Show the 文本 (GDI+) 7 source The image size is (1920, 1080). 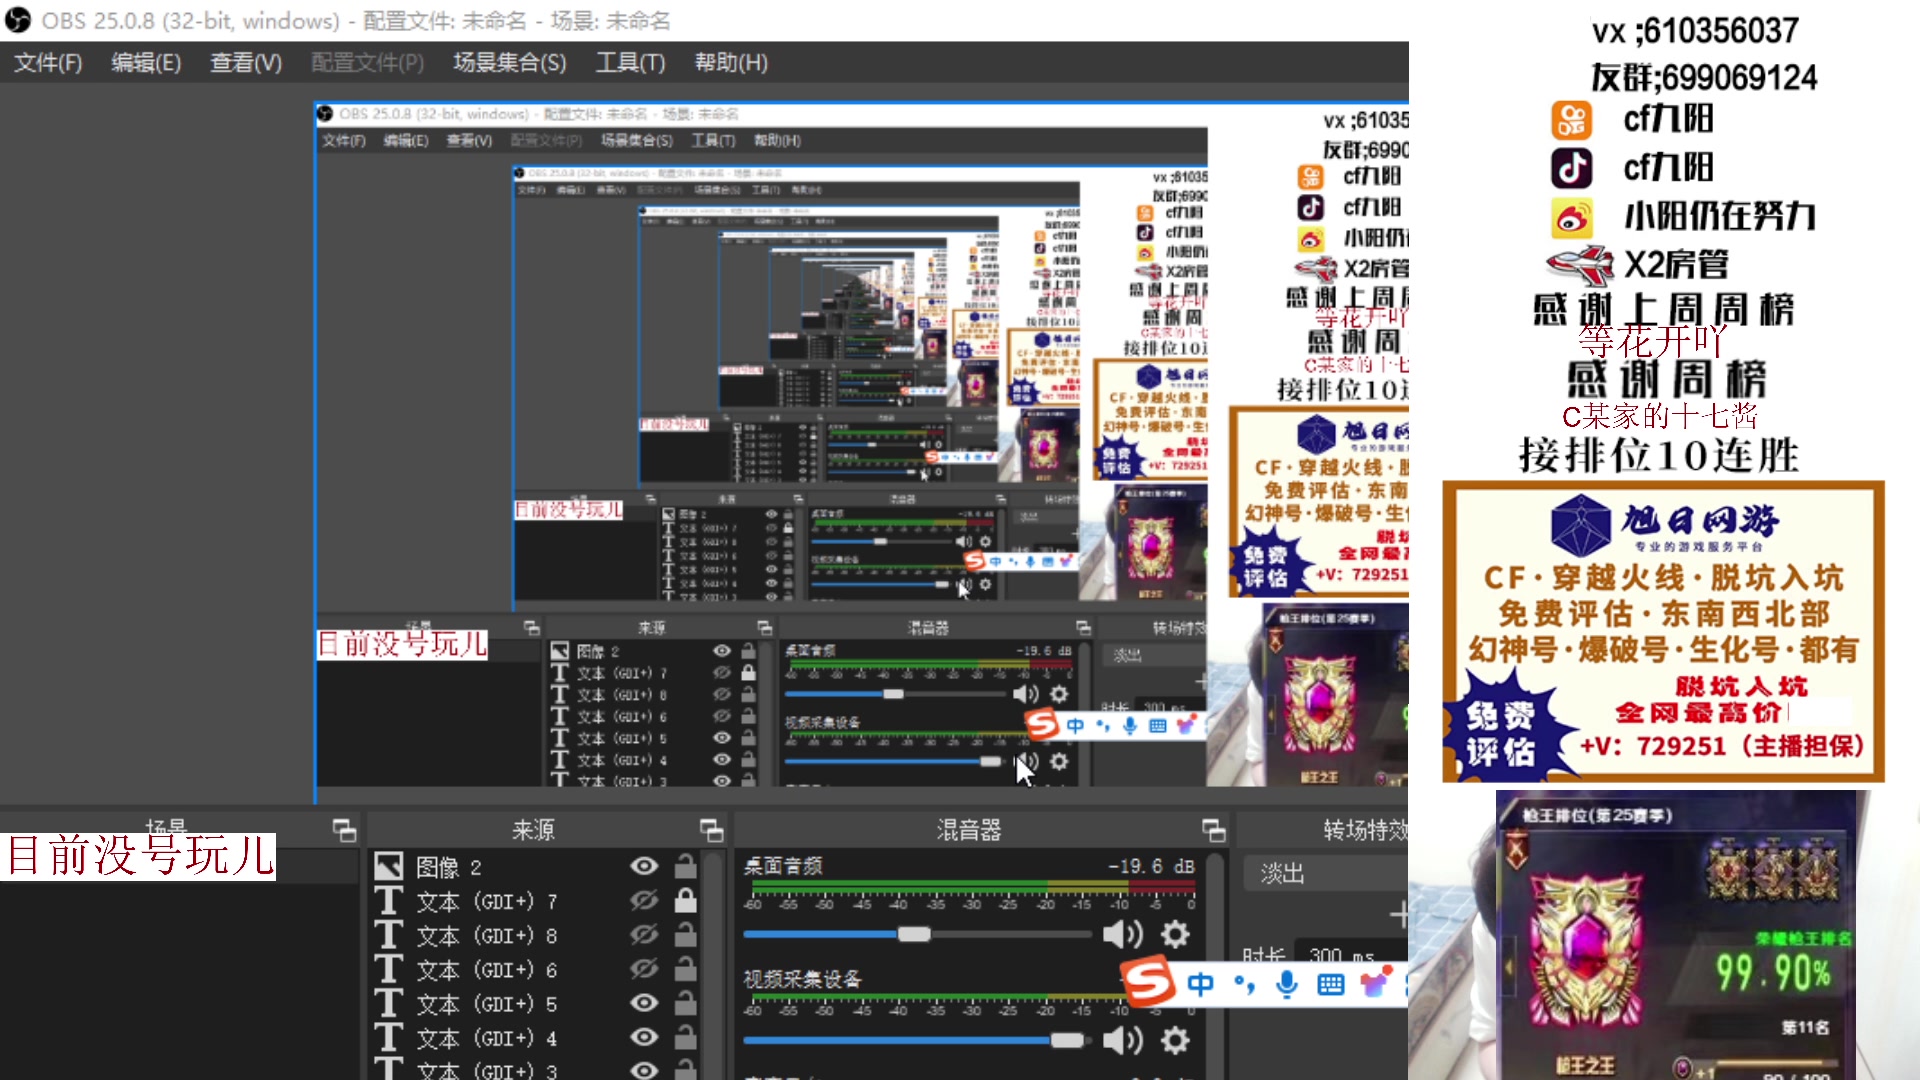pos(644,901)
